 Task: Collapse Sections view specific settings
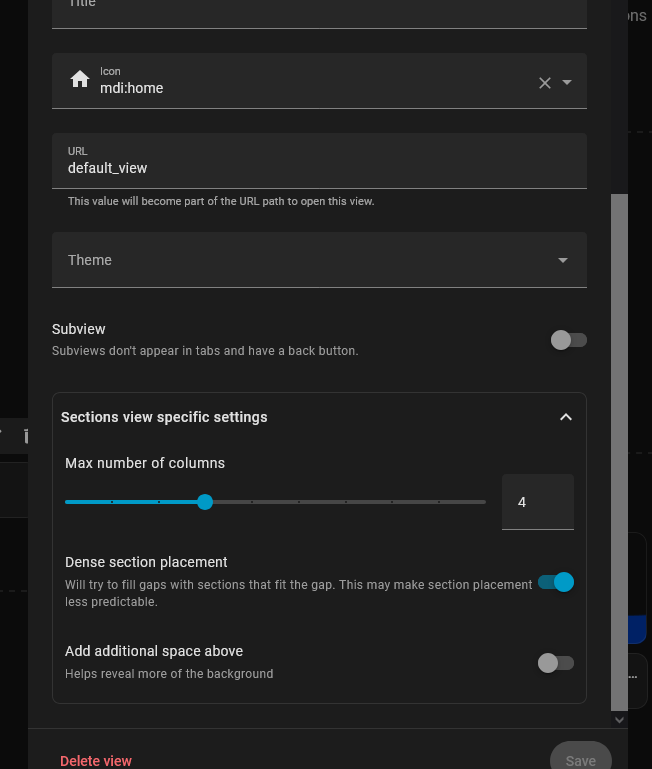coord(566,417)
